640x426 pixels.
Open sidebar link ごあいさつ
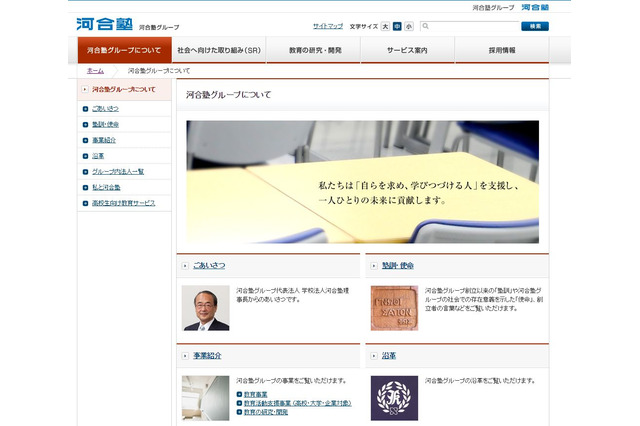click(105, 109)
